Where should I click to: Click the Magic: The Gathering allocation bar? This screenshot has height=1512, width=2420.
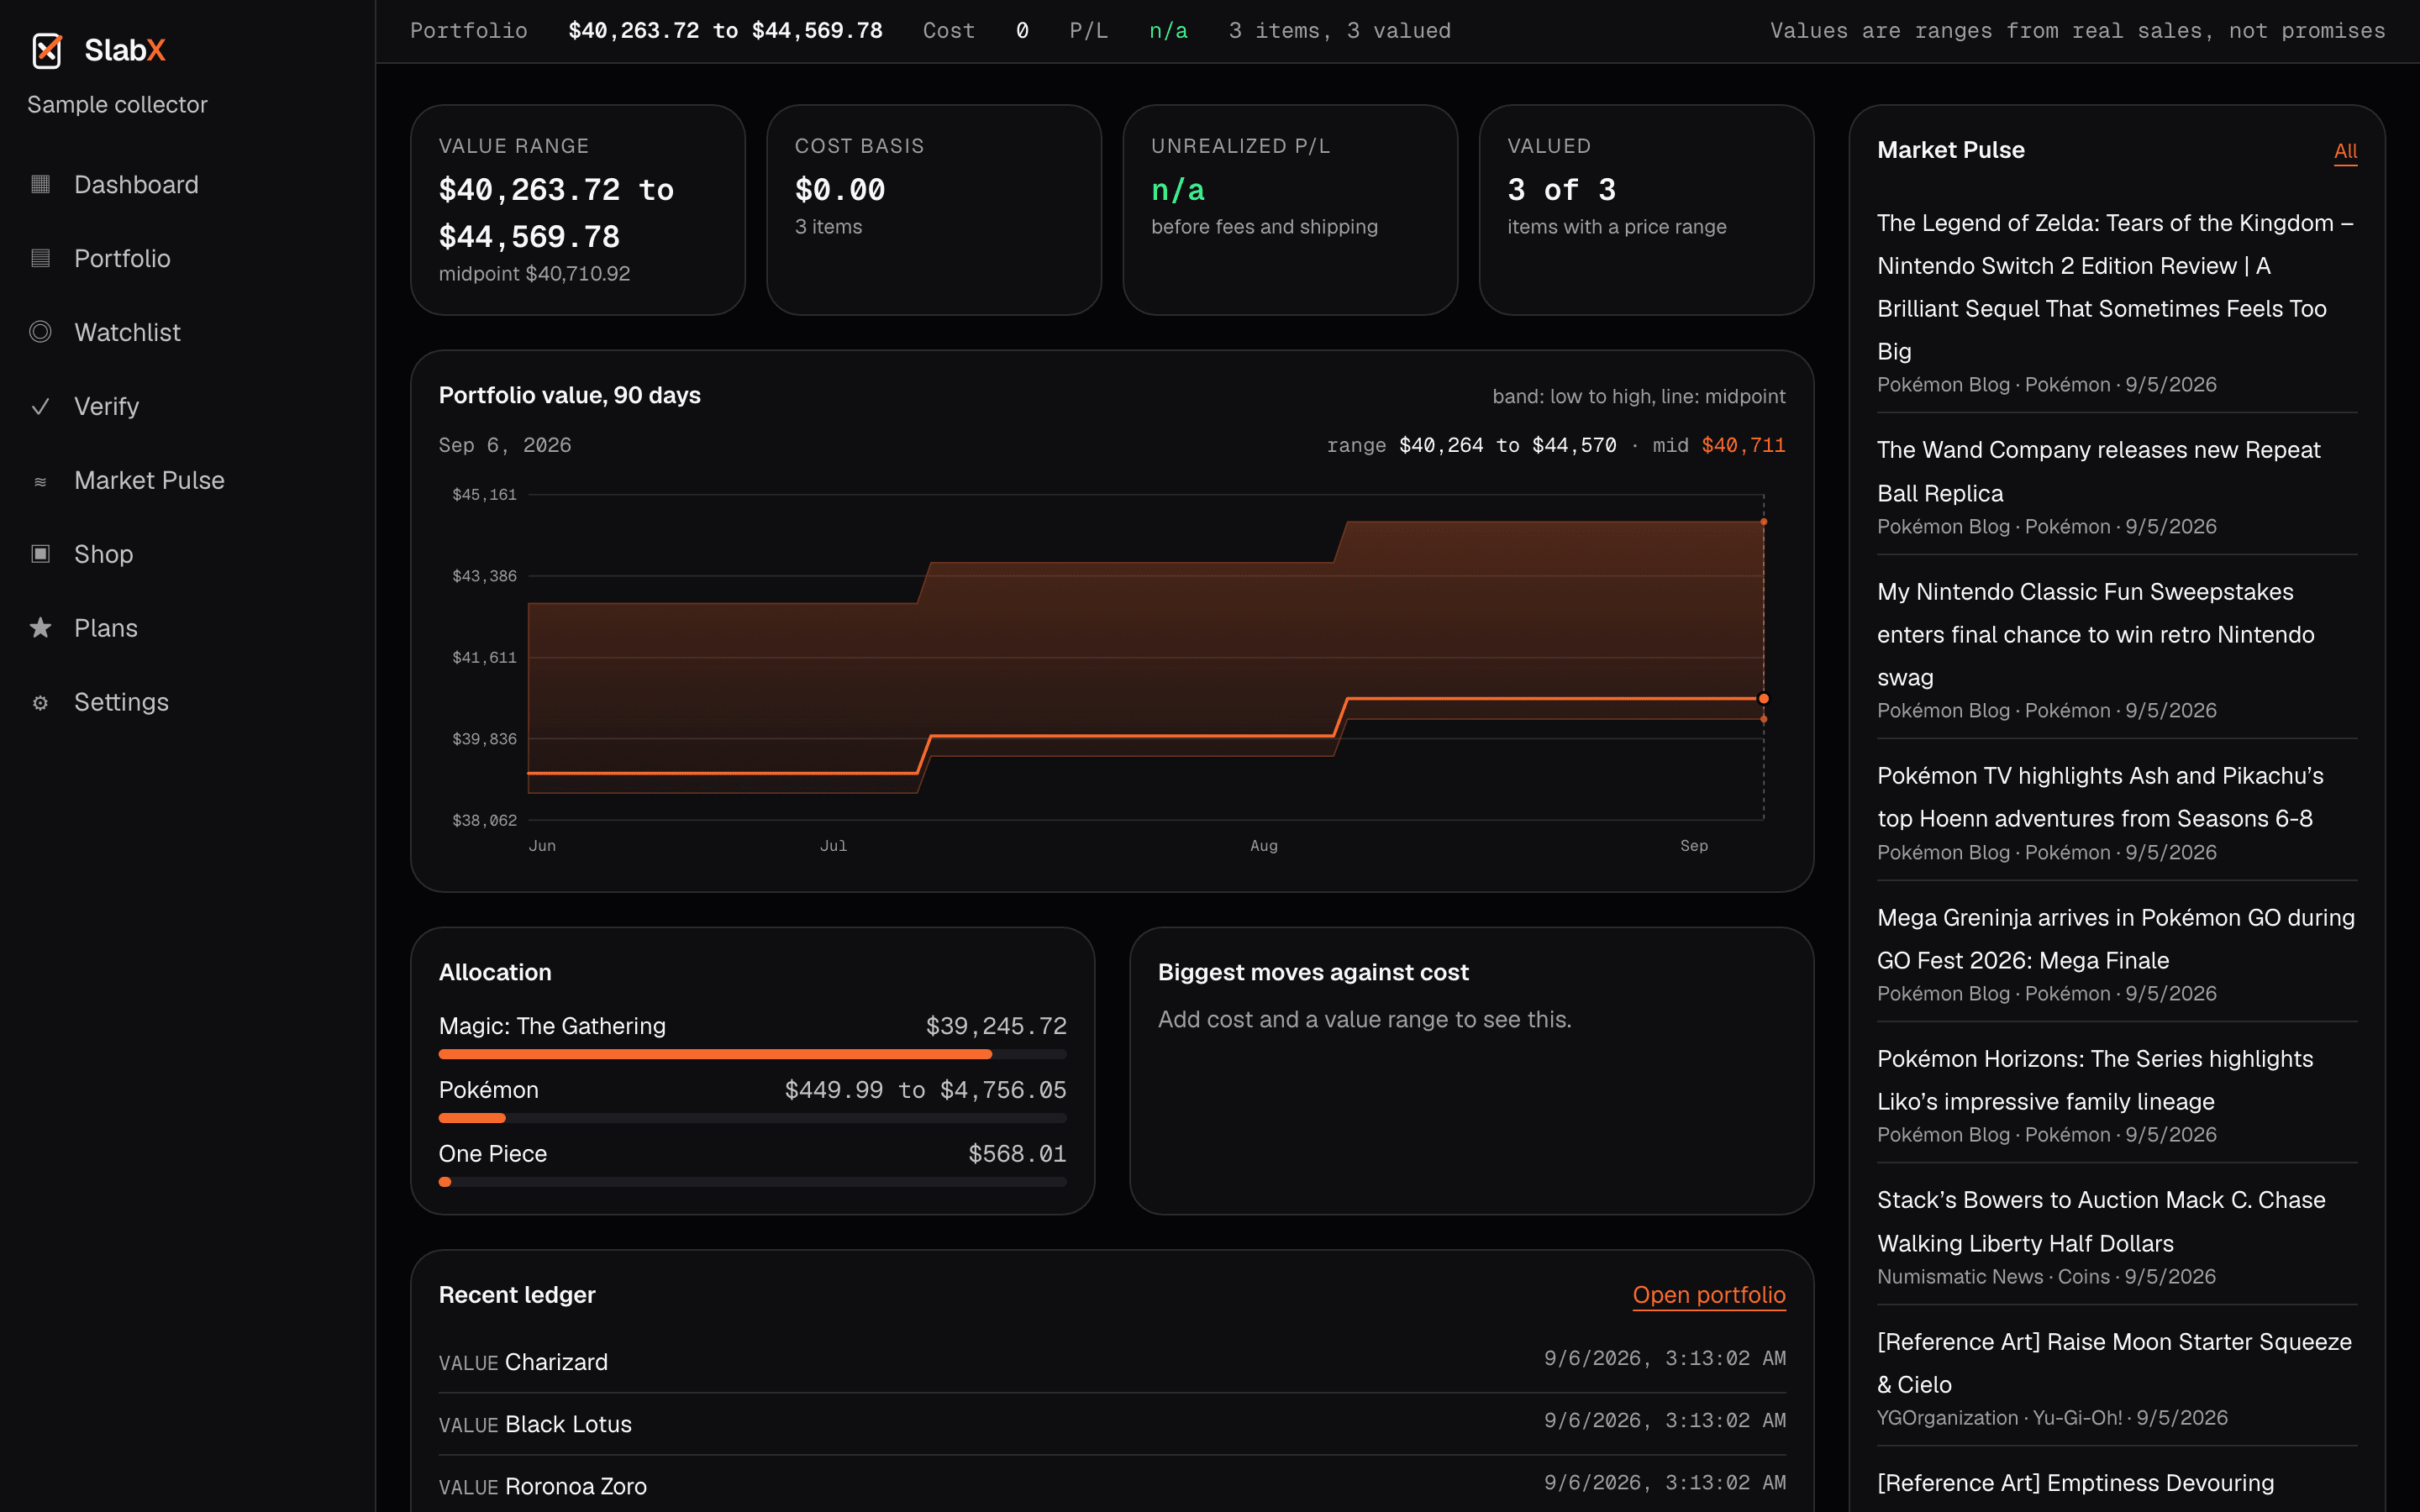point(753,1054)
